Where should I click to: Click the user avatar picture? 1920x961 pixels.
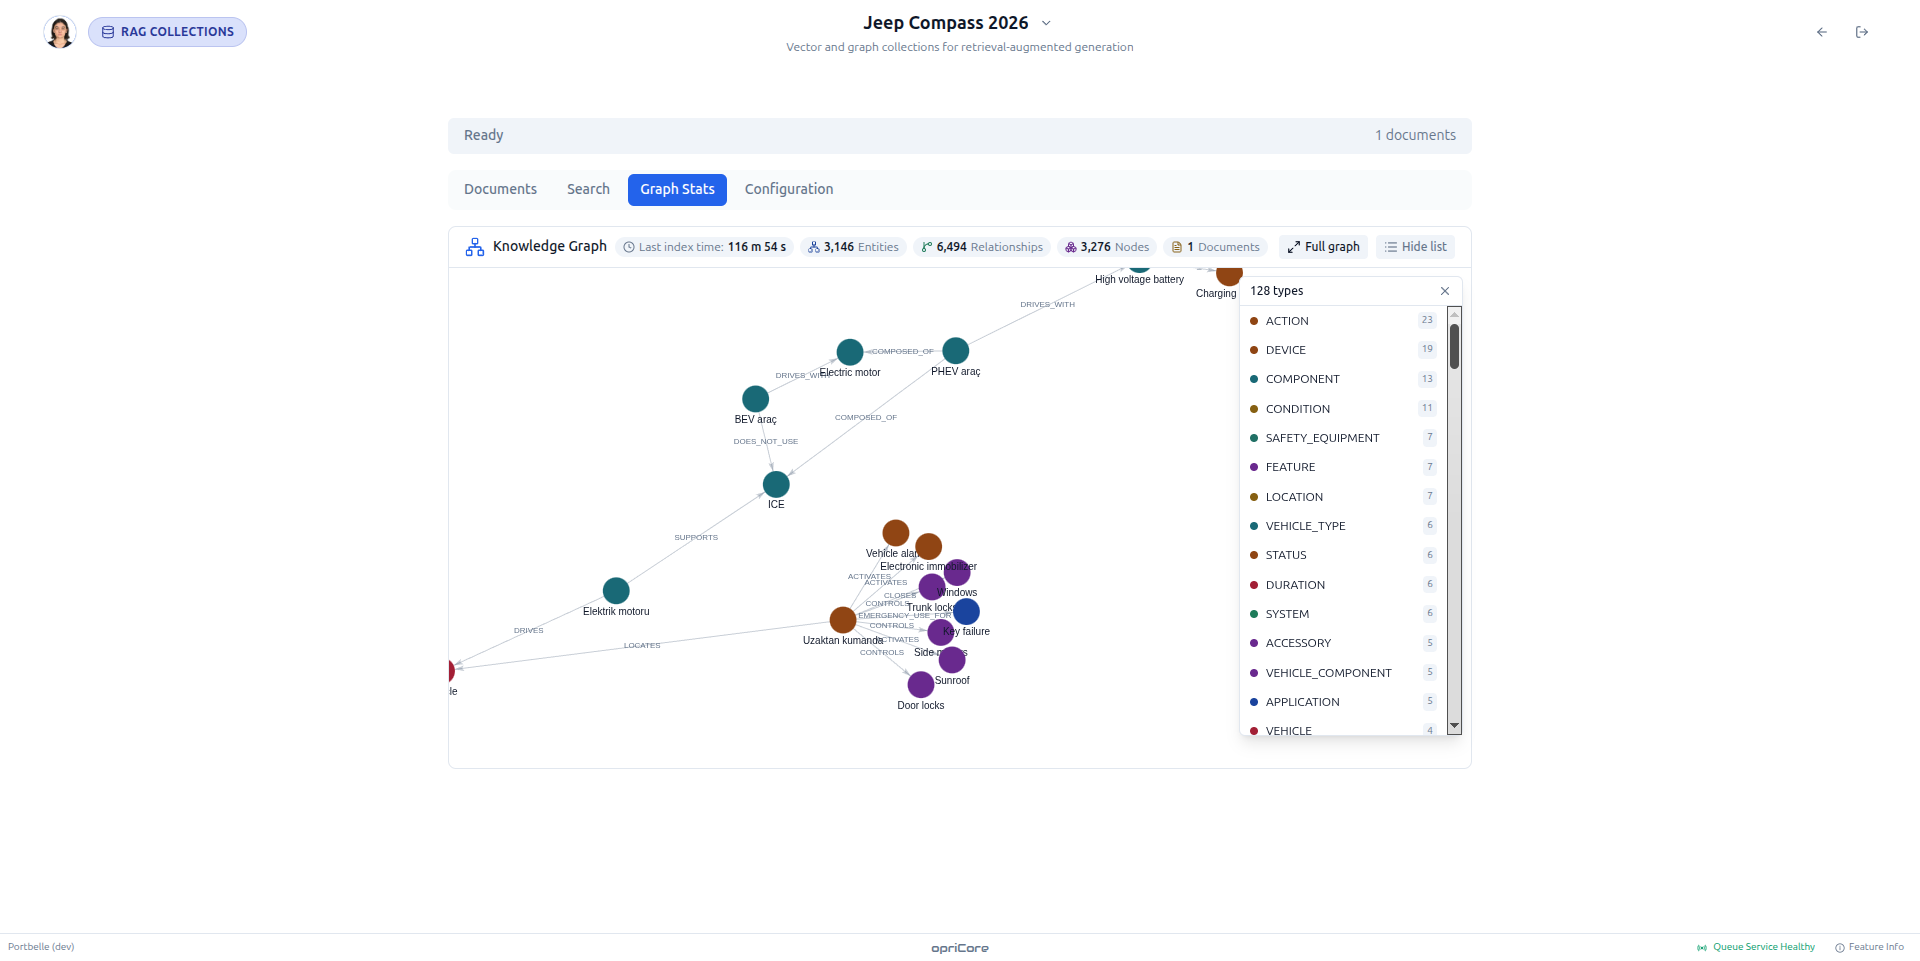tap(60, 32)
